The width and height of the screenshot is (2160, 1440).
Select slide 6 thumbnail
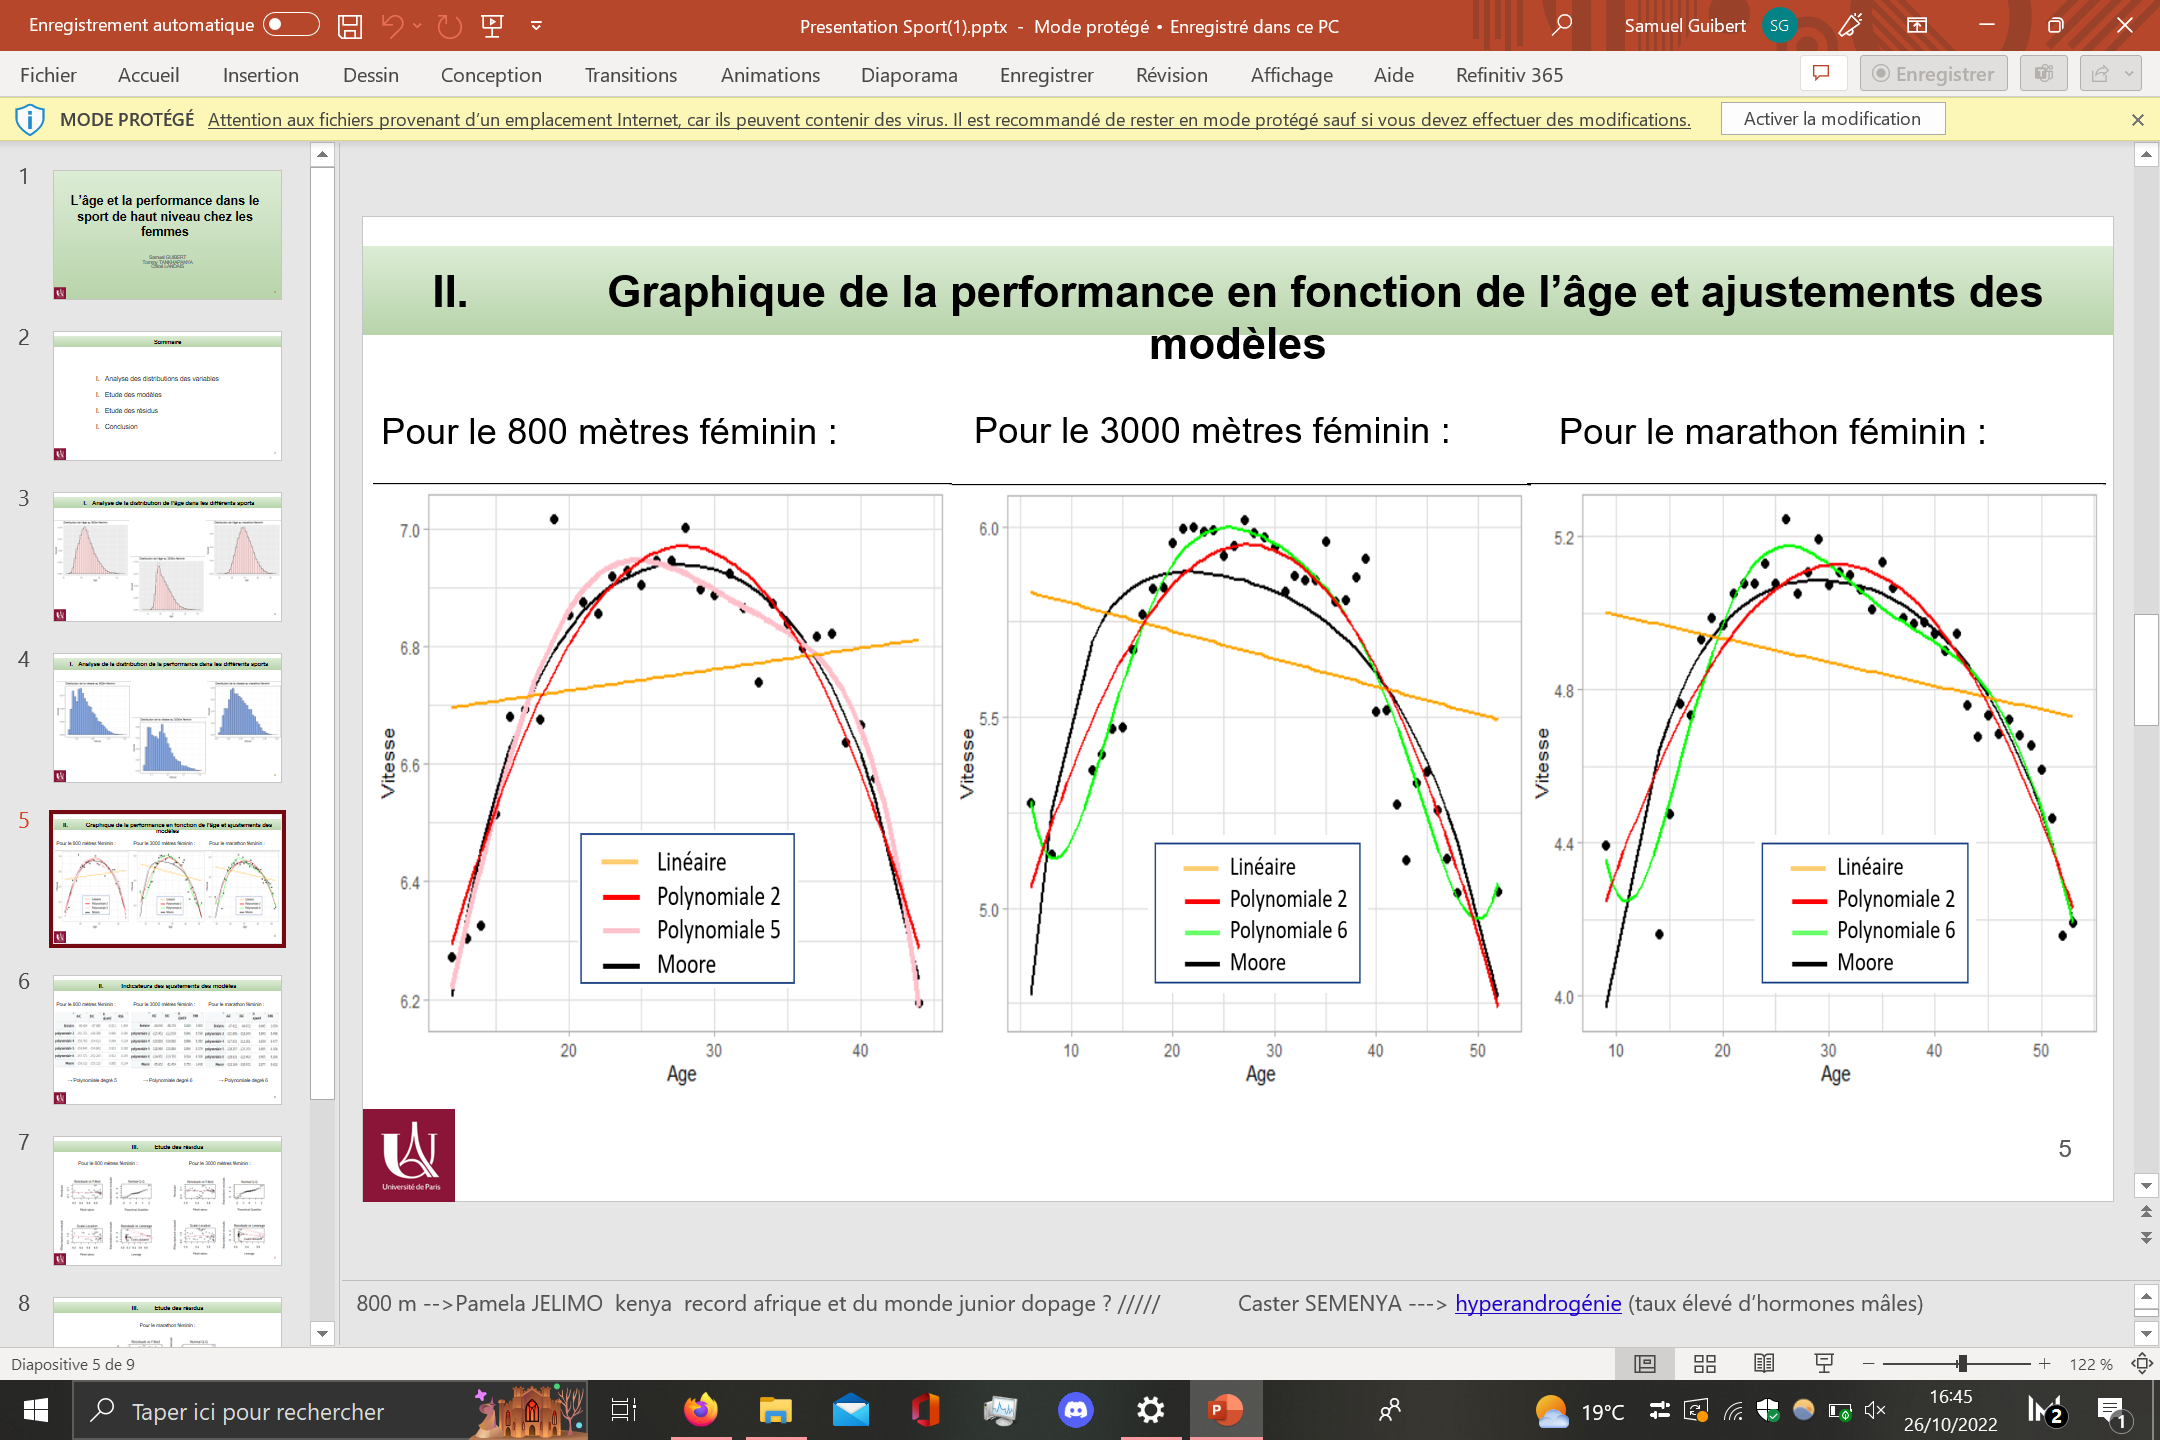pos(167,1040)
